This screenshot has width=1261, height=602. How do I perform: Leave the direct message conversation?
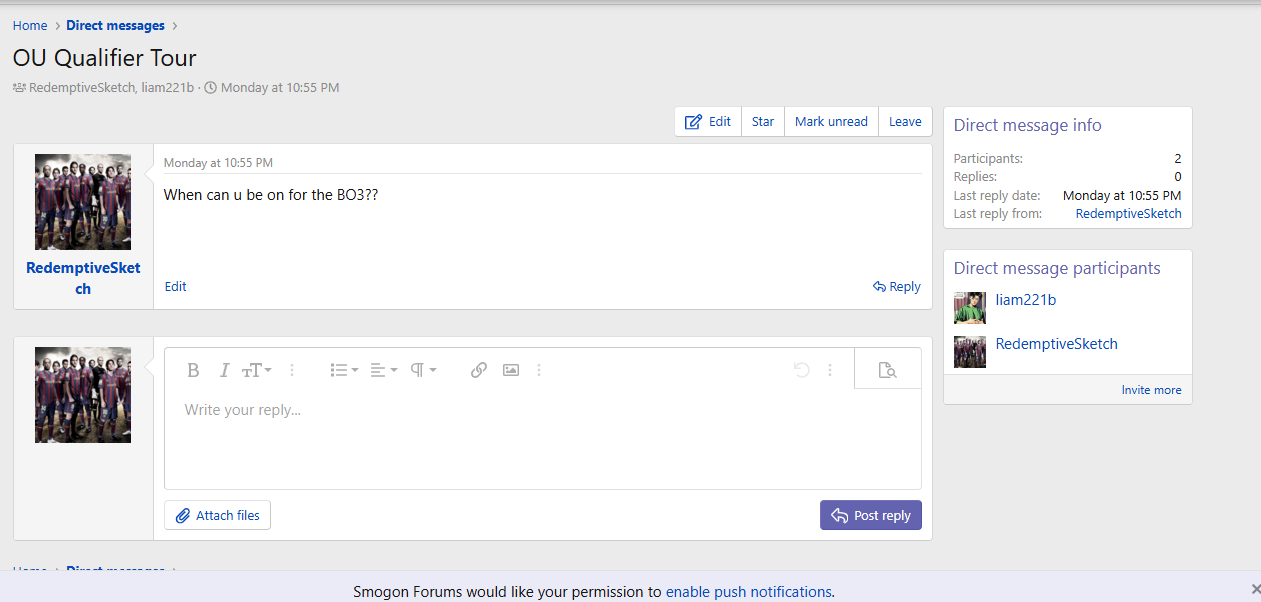click(x=905, y=121)
